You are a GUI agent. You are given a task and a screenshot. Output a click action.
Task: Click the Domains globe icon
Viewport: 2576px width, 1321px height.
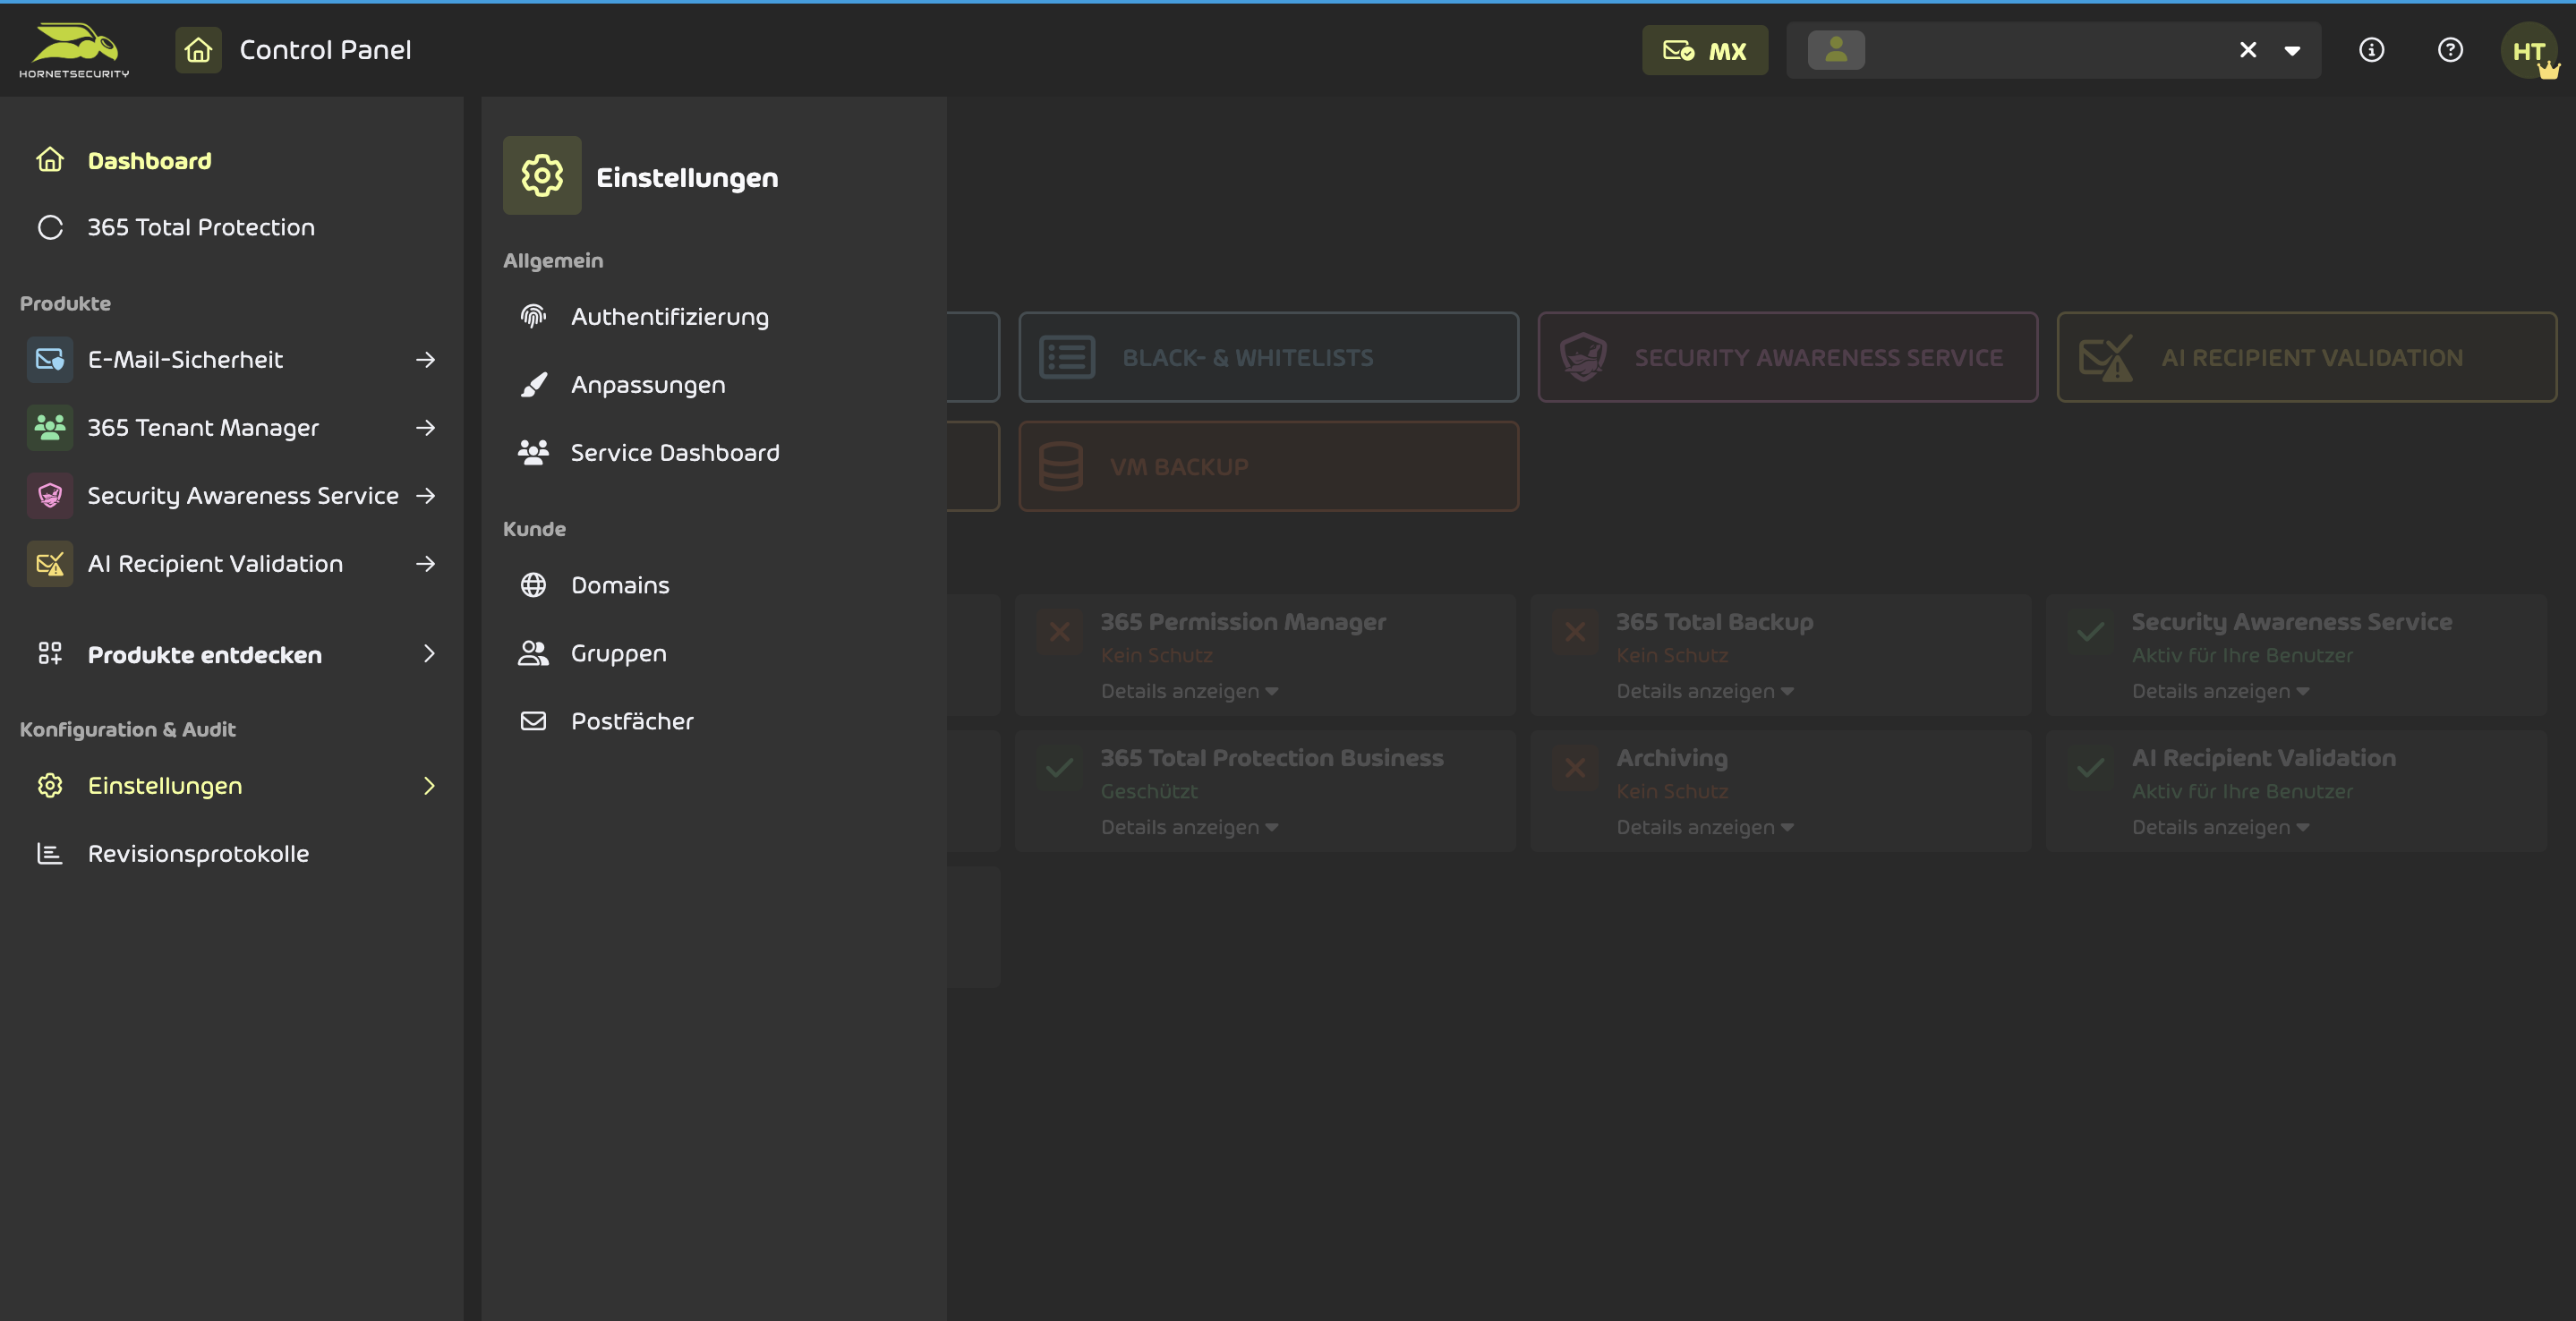[x=533, y=584]
